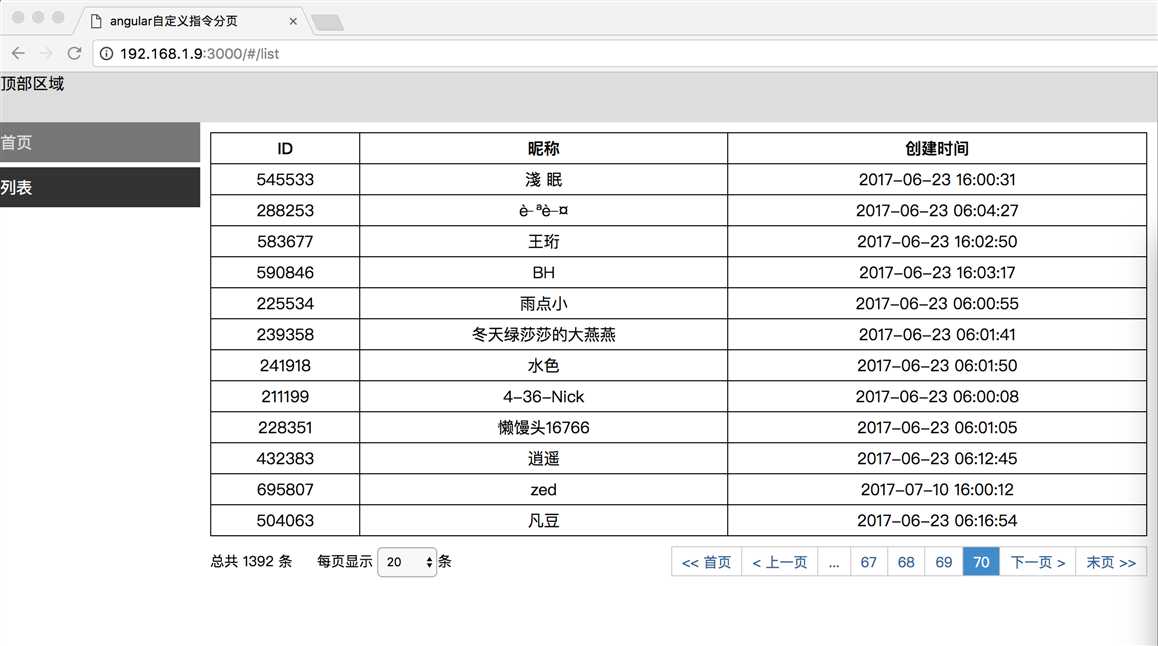1158x646 pixels.
Task: Jump to first page with << 首页
Action: coord(705,561)
